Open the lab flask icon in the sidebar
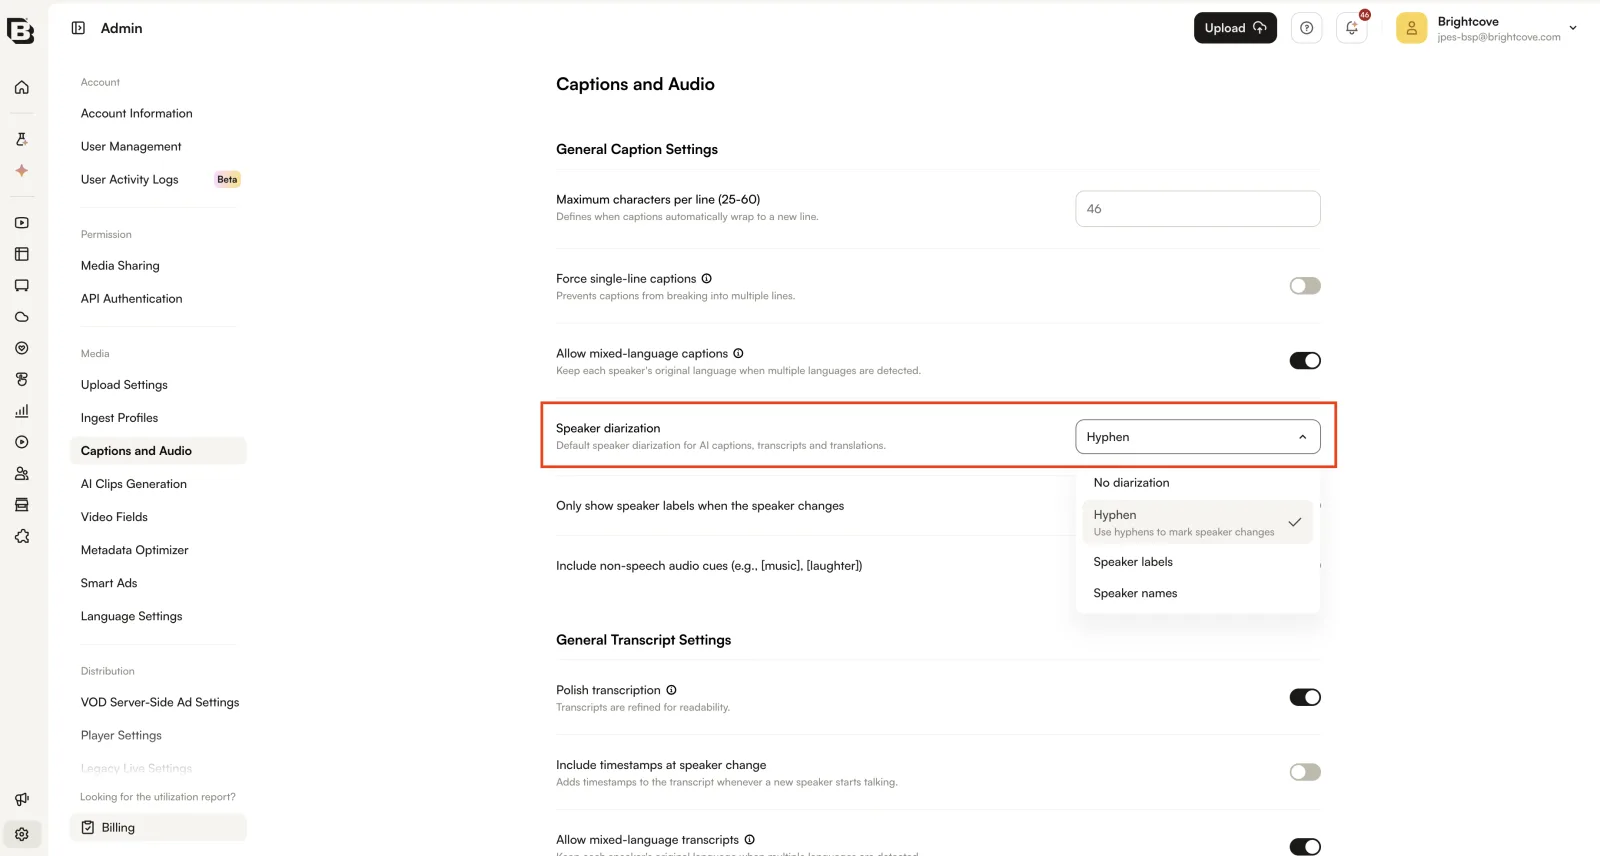The width and height of the screenshot is (1600, 856). pos(22,139)
